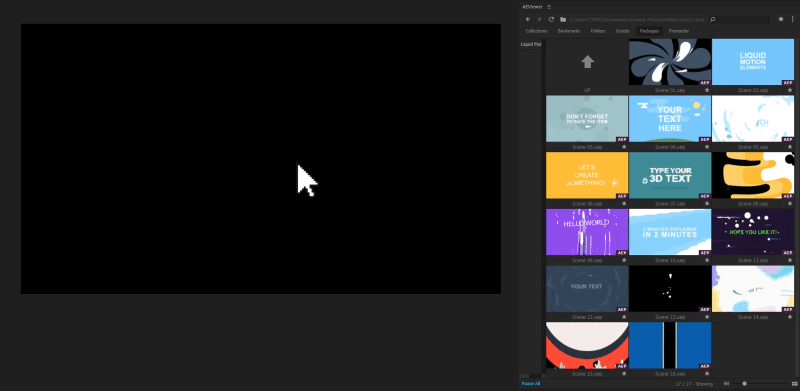Click the search magnifier icon

click(713, 19)
